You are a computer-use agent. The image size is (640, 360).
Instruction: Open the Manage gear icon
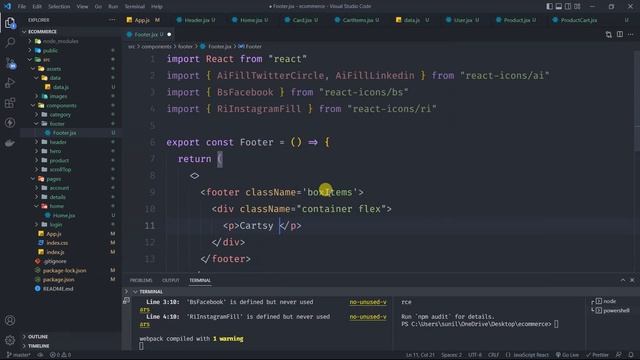(x=10, y=340)
